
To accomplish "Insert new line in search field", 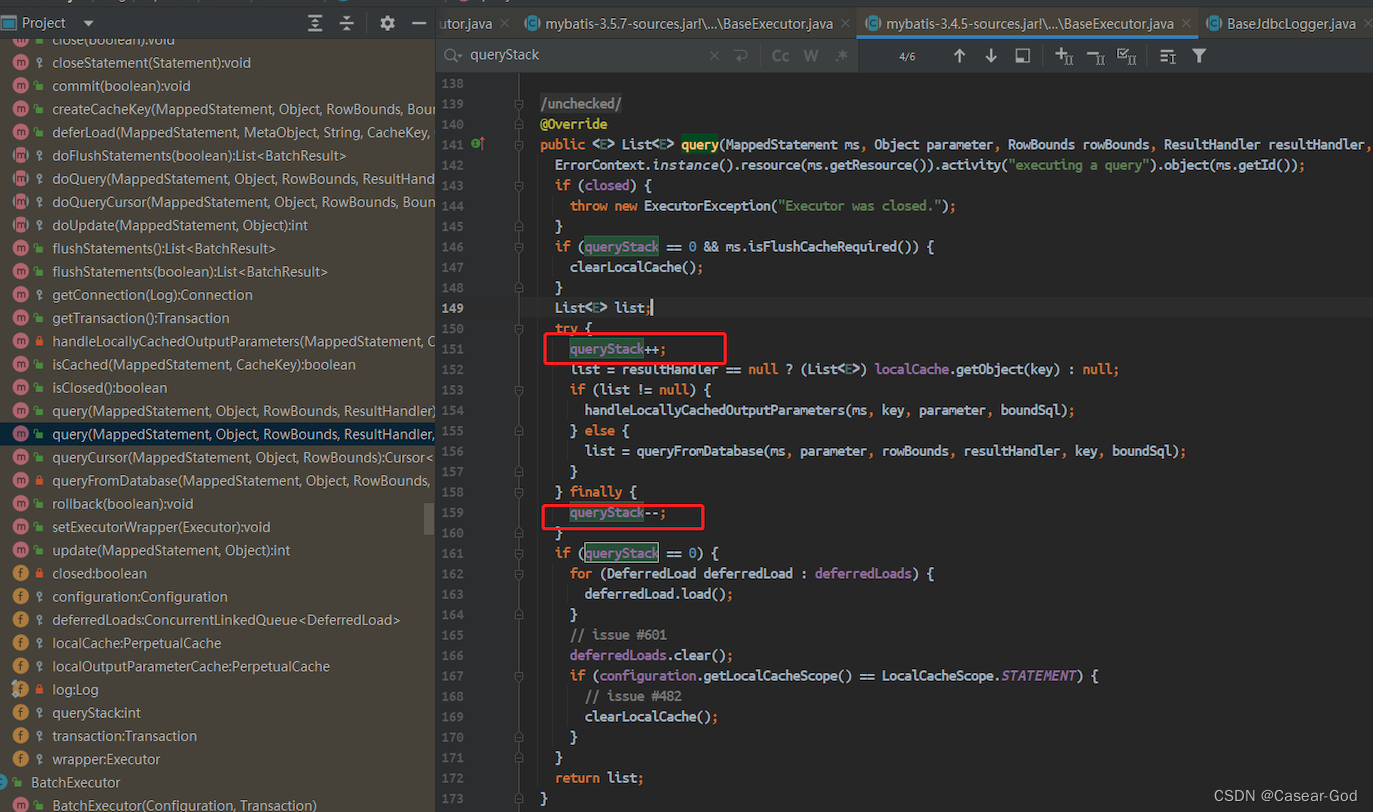I will [741, 56].
